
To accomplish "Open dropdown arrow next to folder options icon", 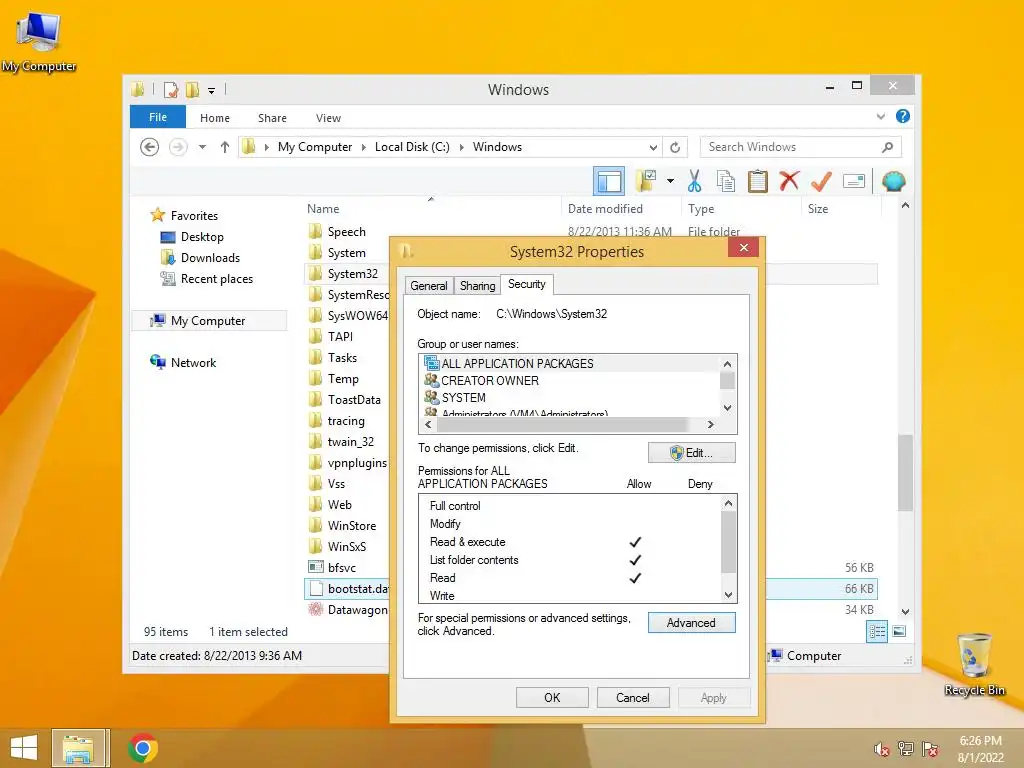I will point(671,181).
